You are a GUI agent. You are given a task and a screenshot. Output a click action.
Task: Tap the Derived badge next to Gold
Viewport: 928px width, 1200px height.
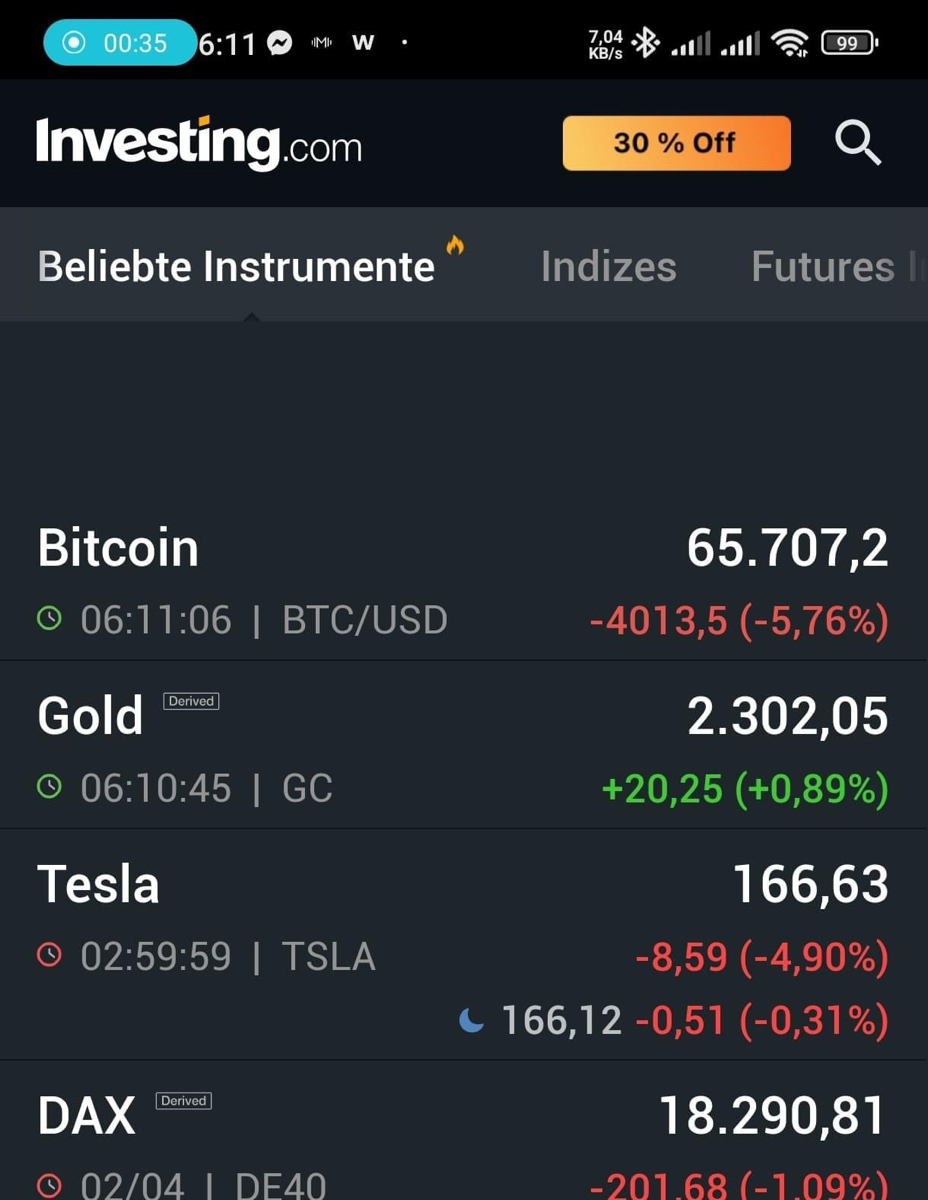click(191, 701)
